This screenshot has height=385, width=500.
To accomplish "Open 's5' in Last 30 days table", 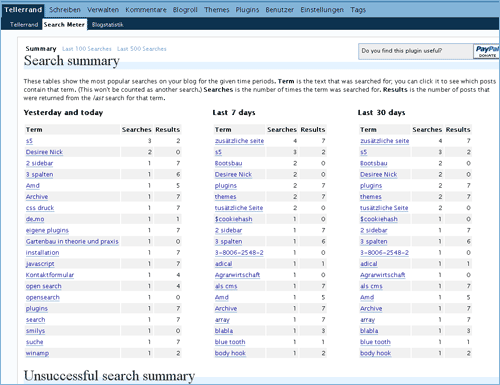I will click(363, 152).
